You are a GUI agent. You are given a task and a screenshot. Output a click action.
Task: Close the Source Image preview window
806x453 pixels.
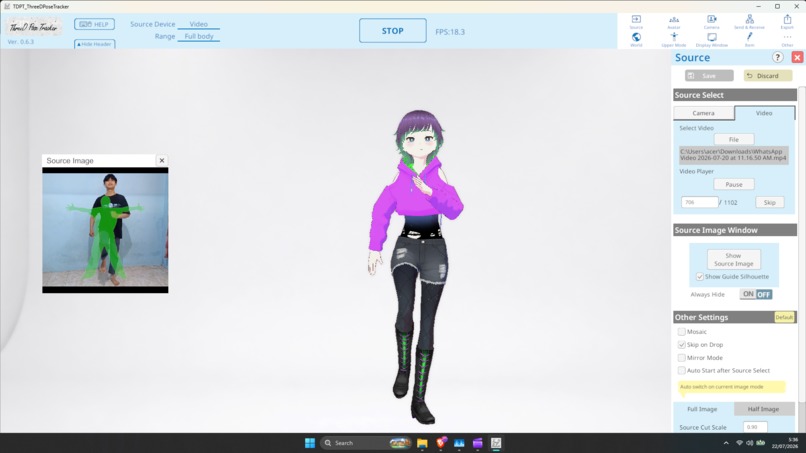[162, 160]
